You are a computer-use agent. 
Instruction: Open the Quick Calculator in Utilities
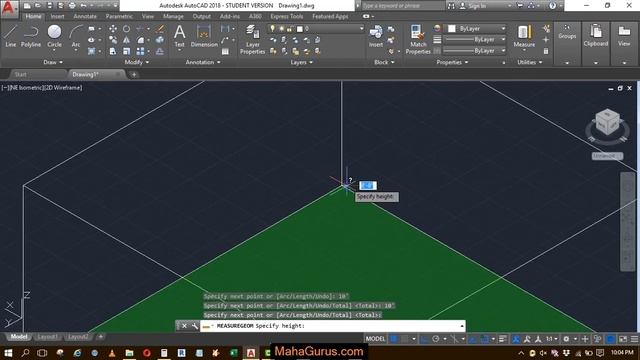(x=546, y=51)
